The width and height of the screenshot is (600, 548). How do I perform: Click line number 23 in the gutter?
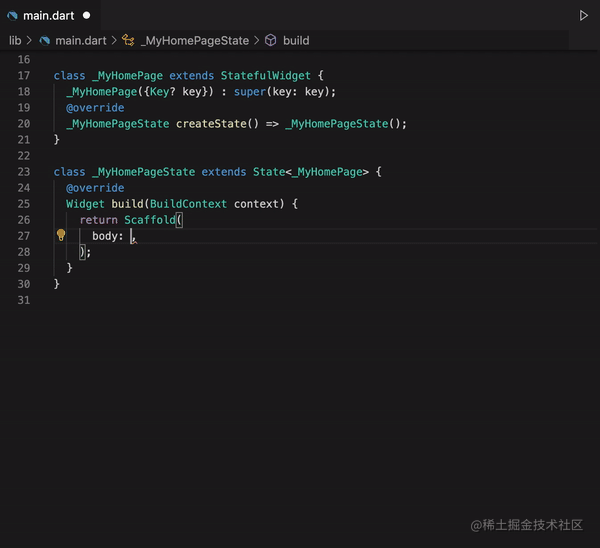coord(24,172)
